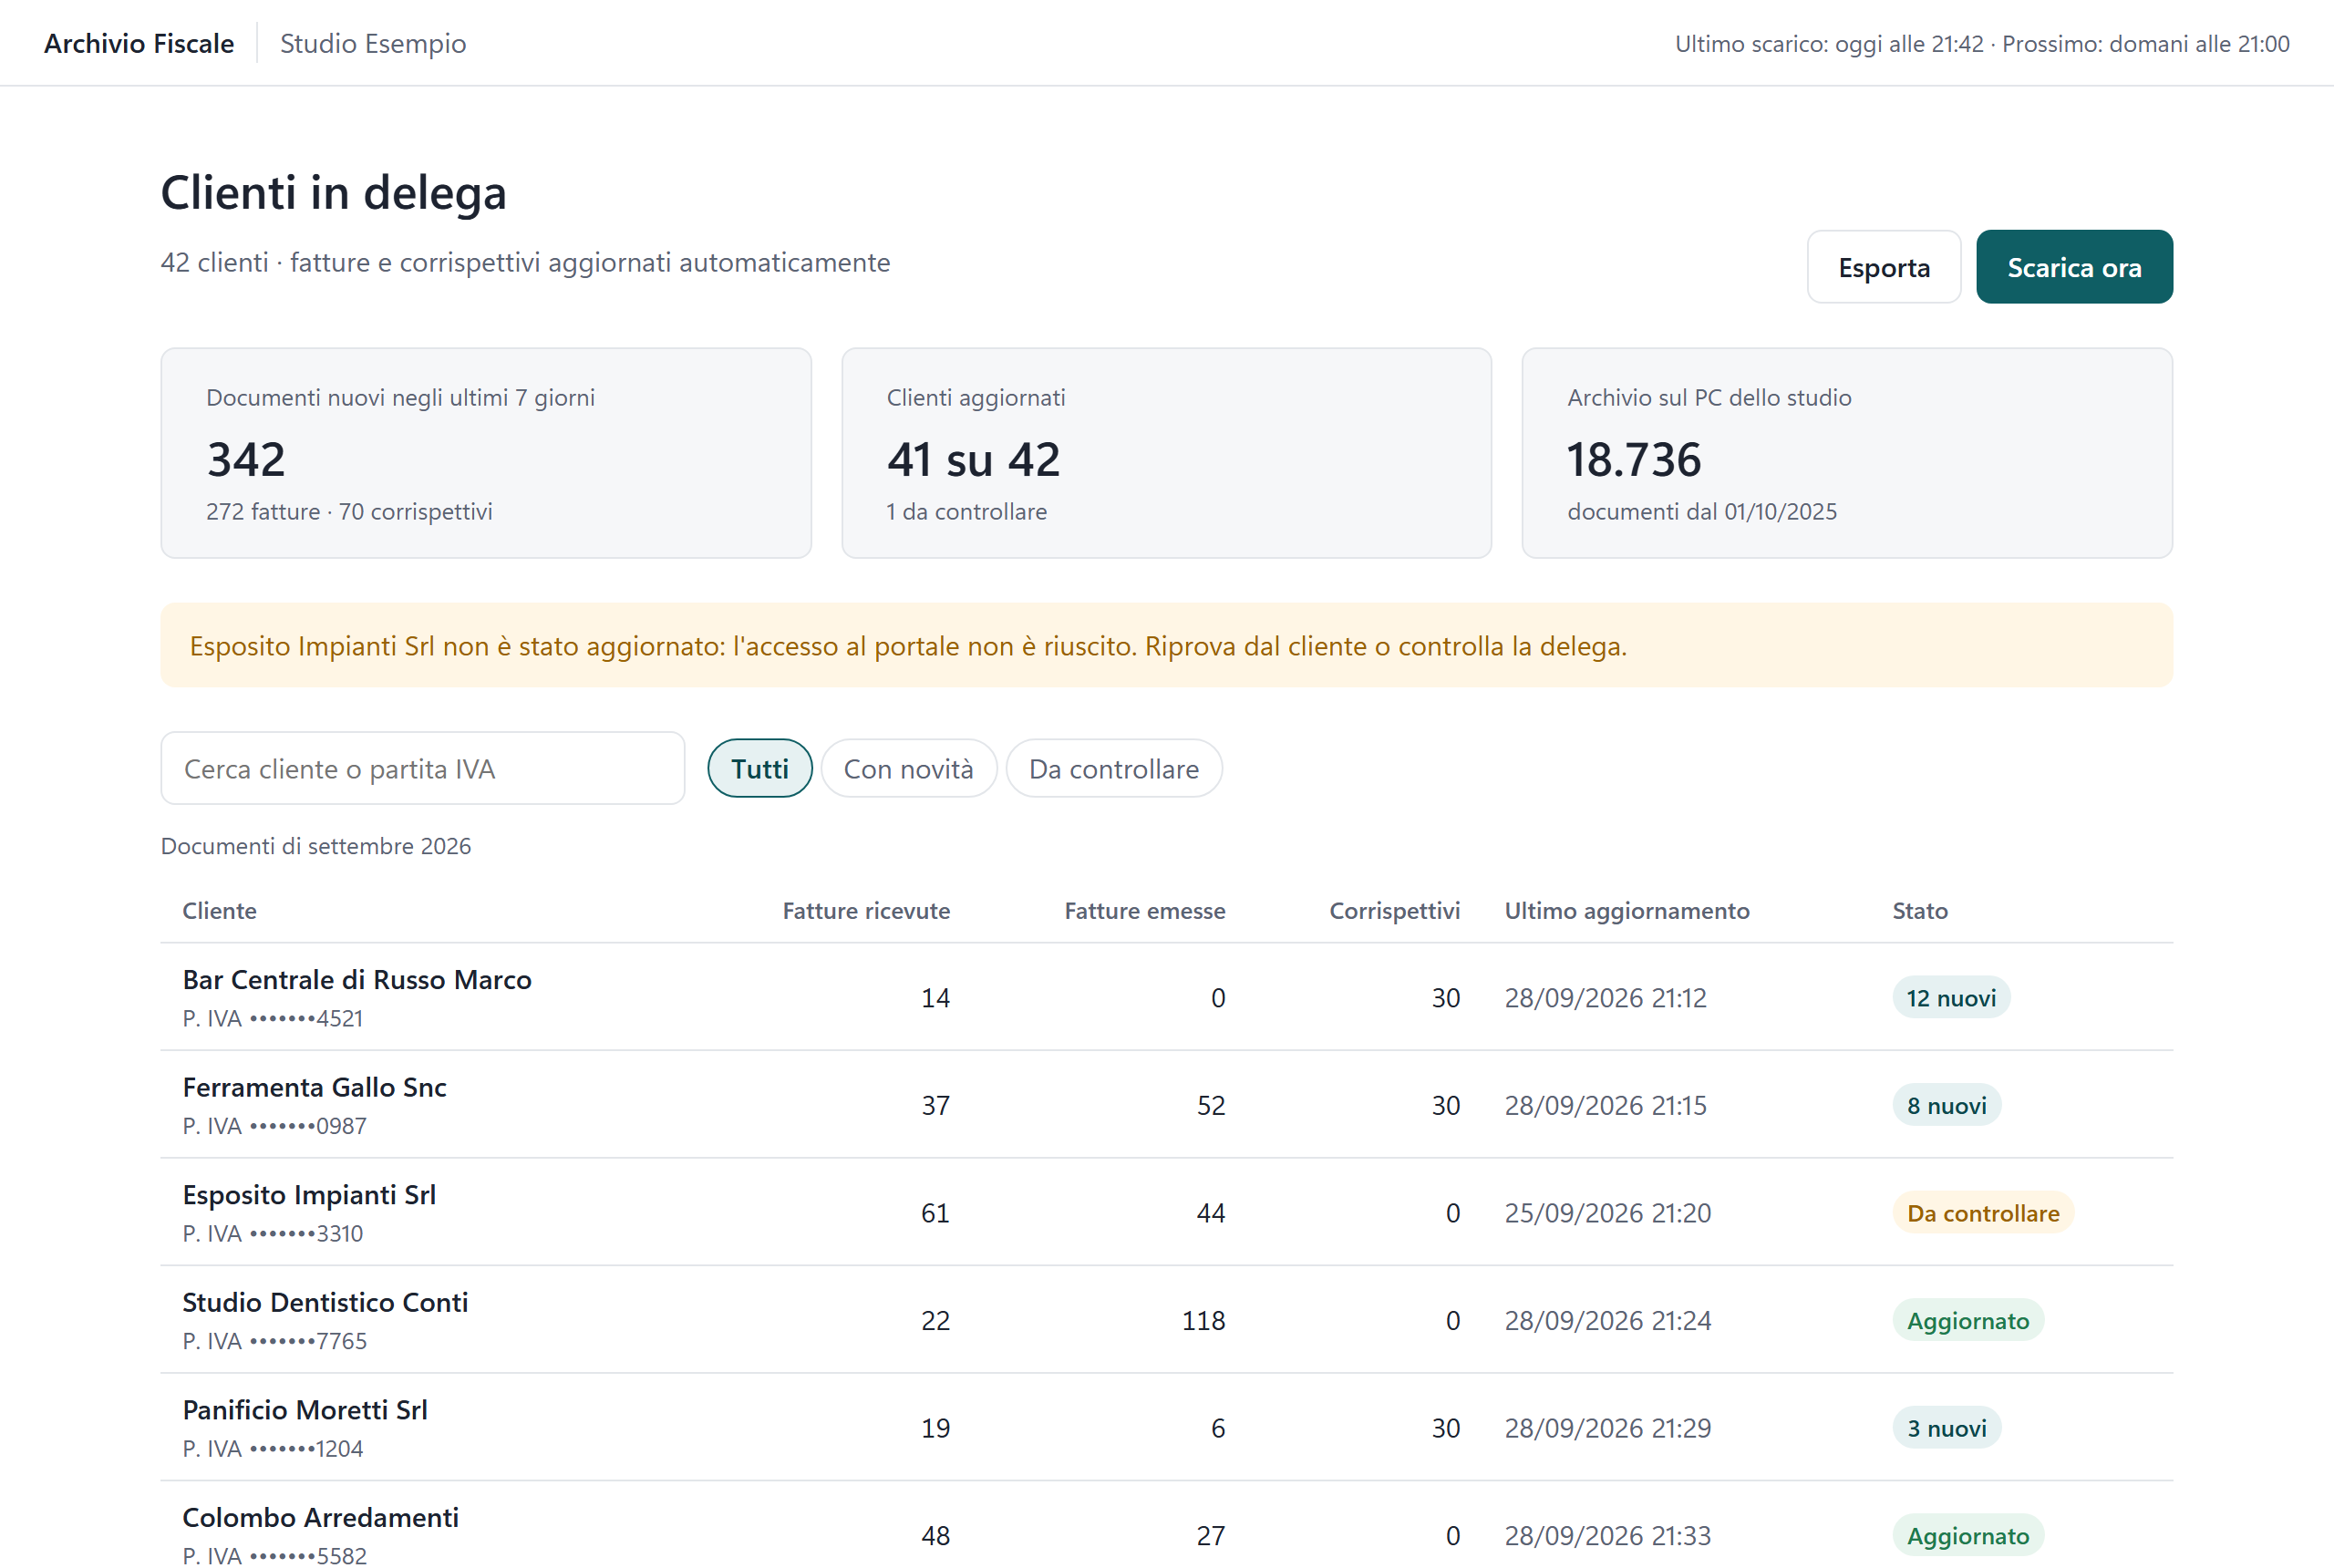Click P. IVA ending 1204
This screenshot has height=1568, width=2334.
point(273,1448)
